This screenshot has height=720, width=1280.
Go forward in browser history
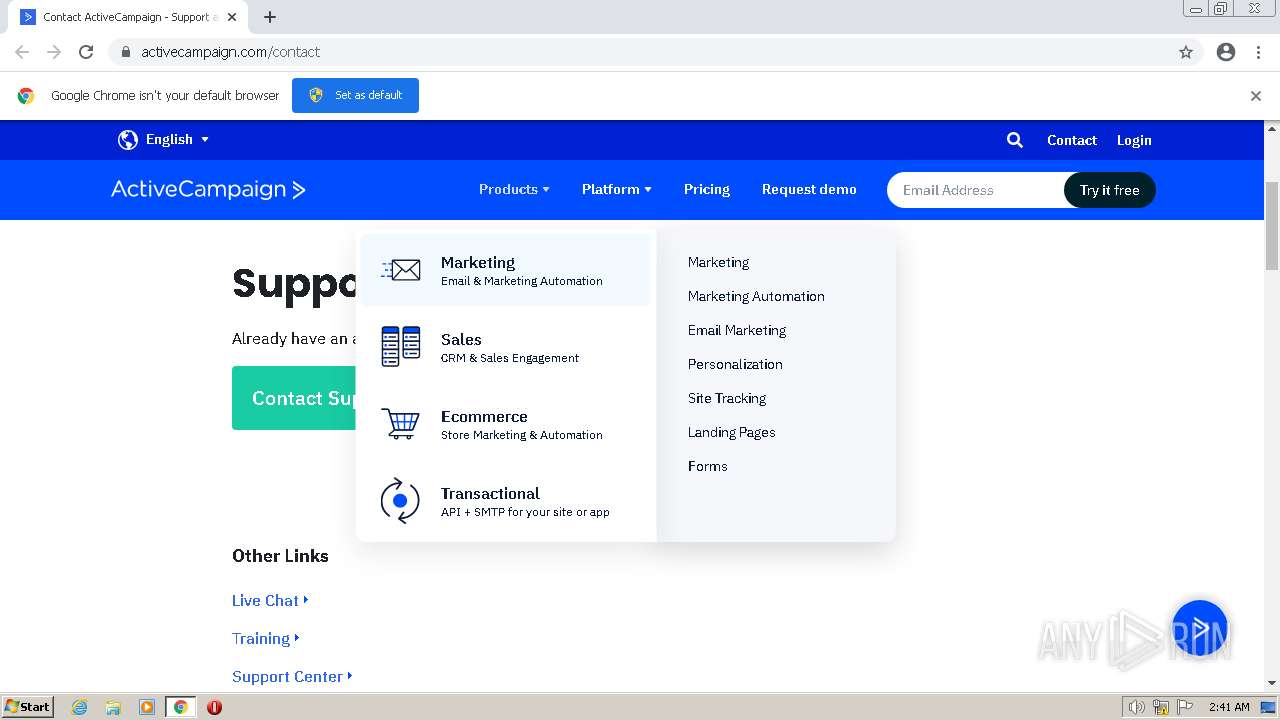[54, 52]
